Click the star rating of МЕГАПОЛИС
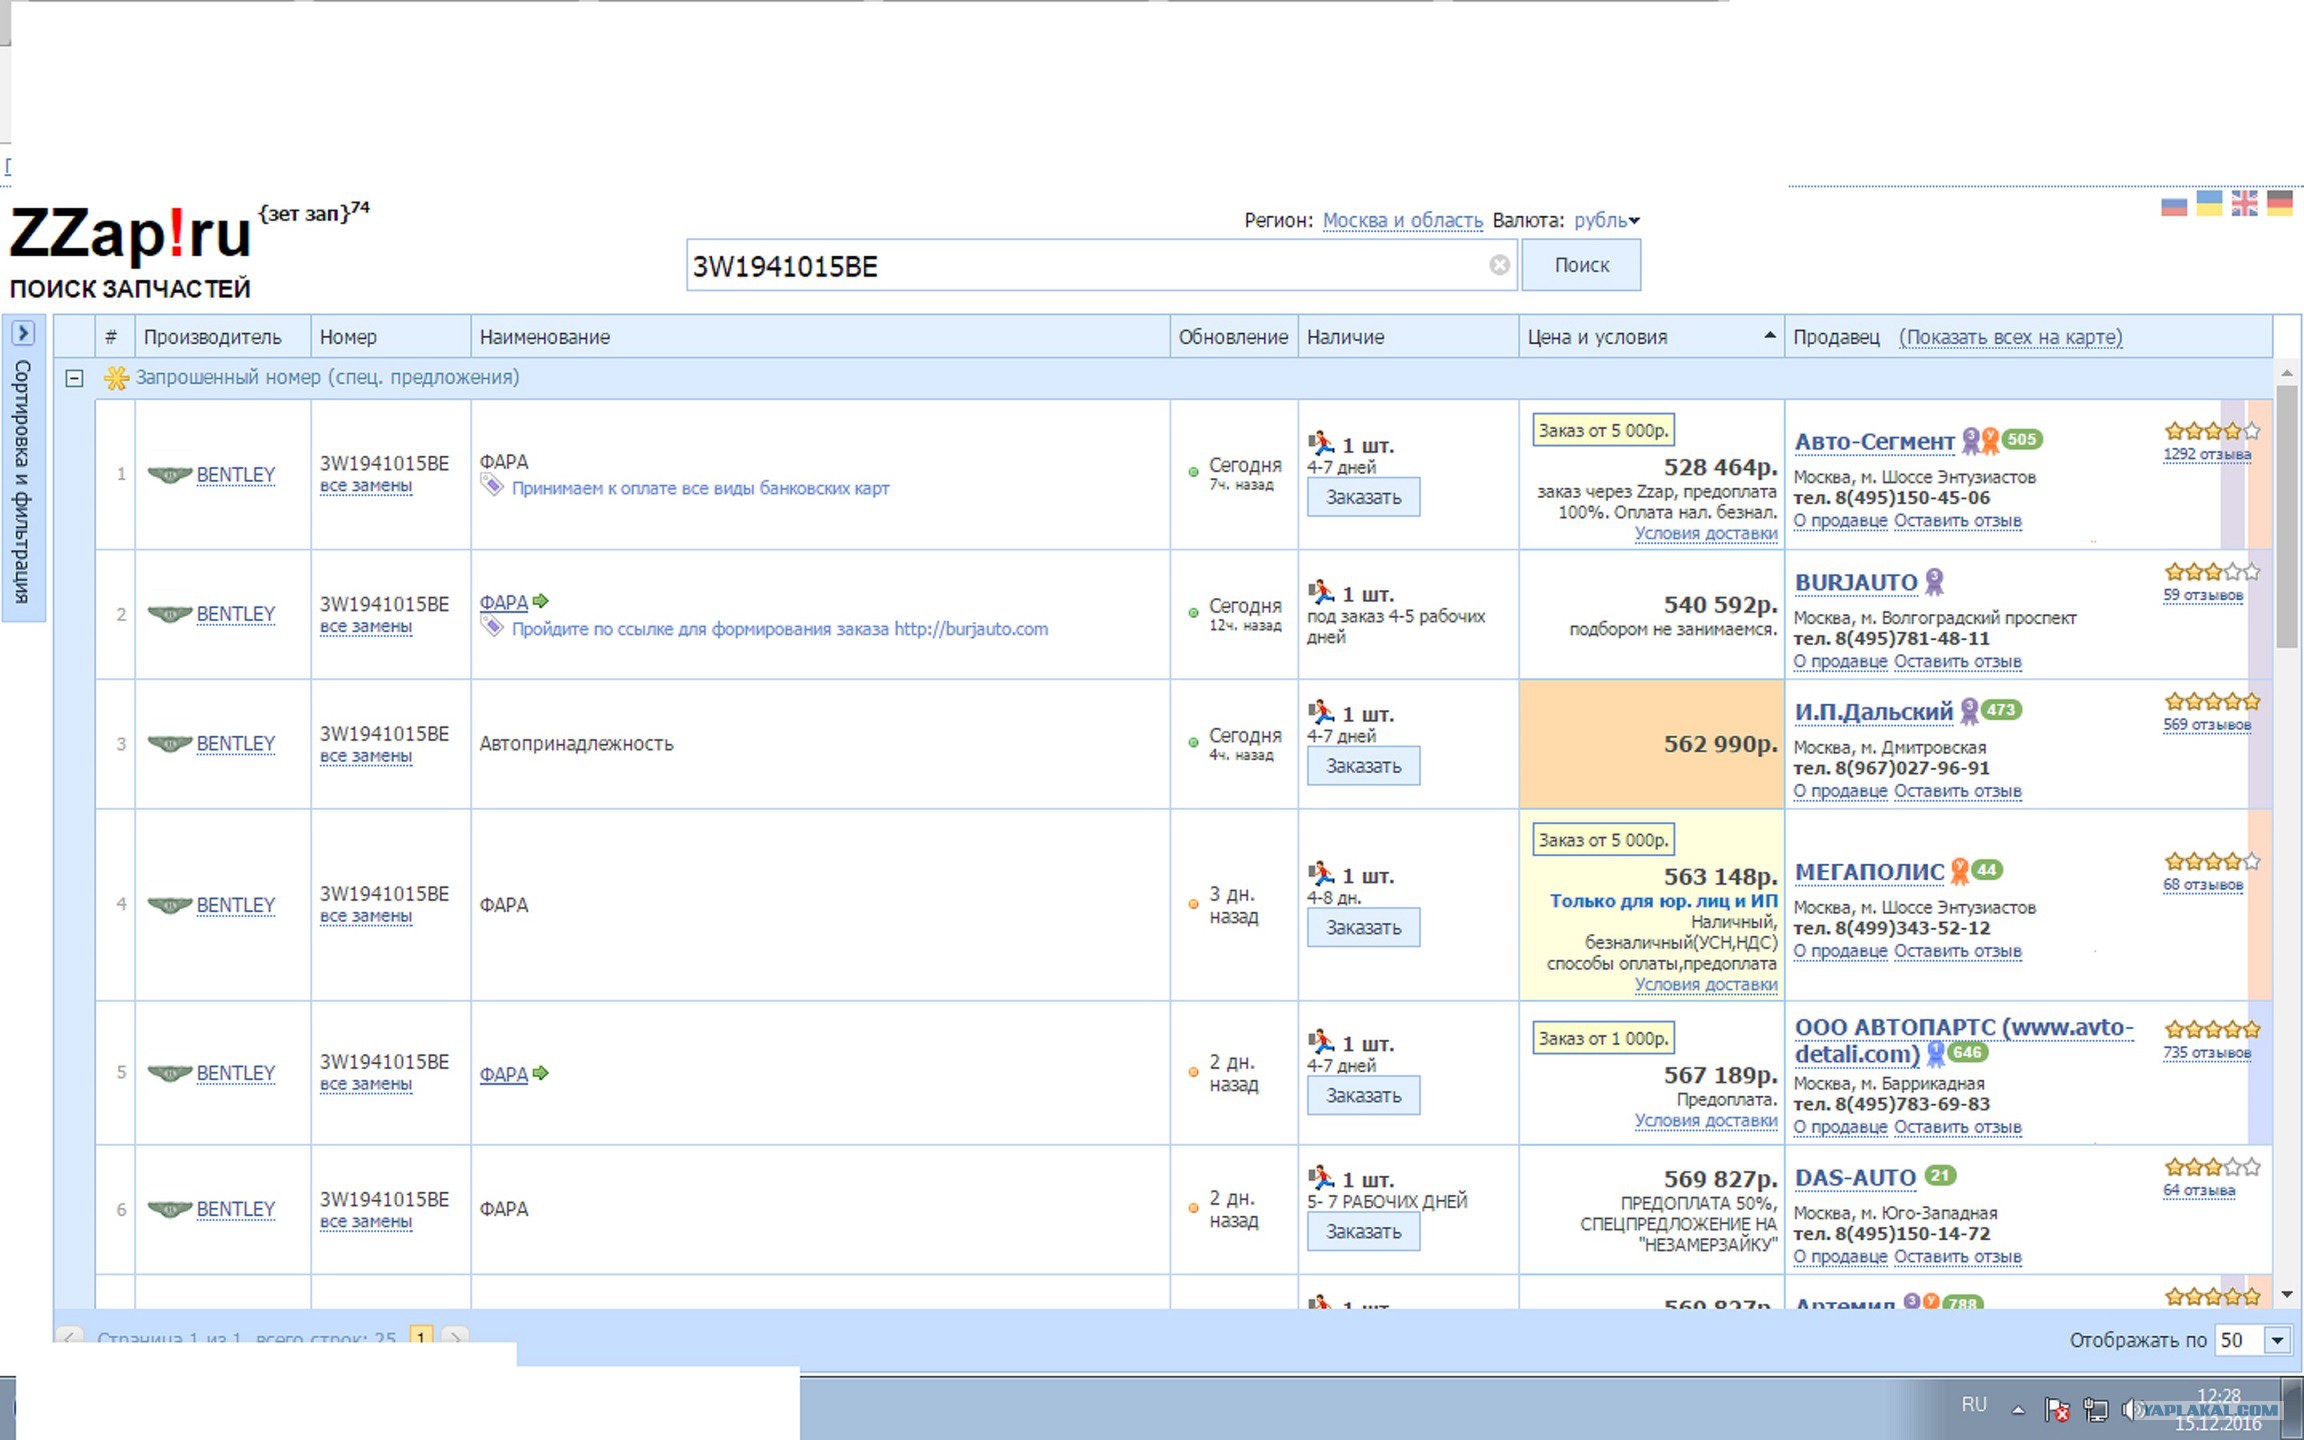The image size is (2304, 1440). [x=2212, y=861]
